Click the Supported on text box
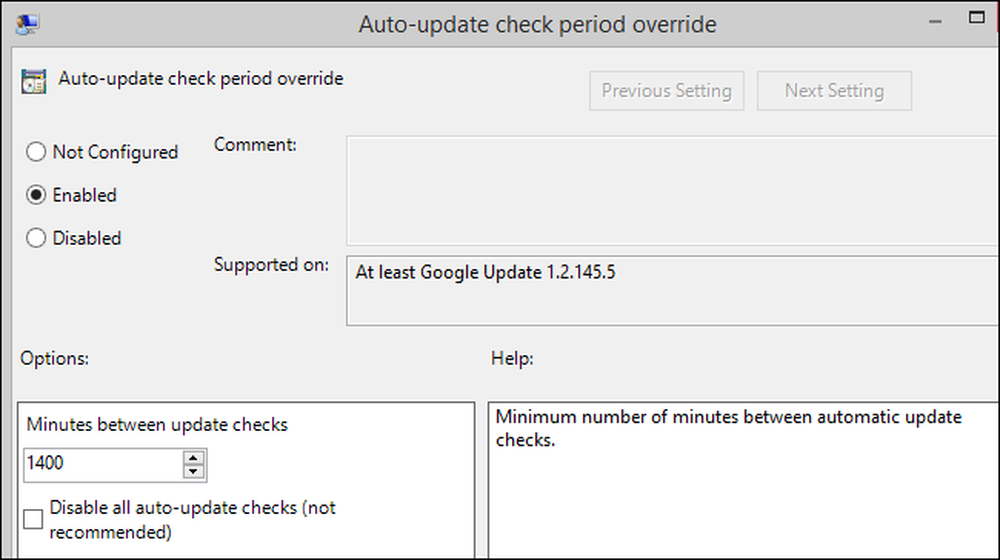 pyautogui.click(x=673, y=290)
